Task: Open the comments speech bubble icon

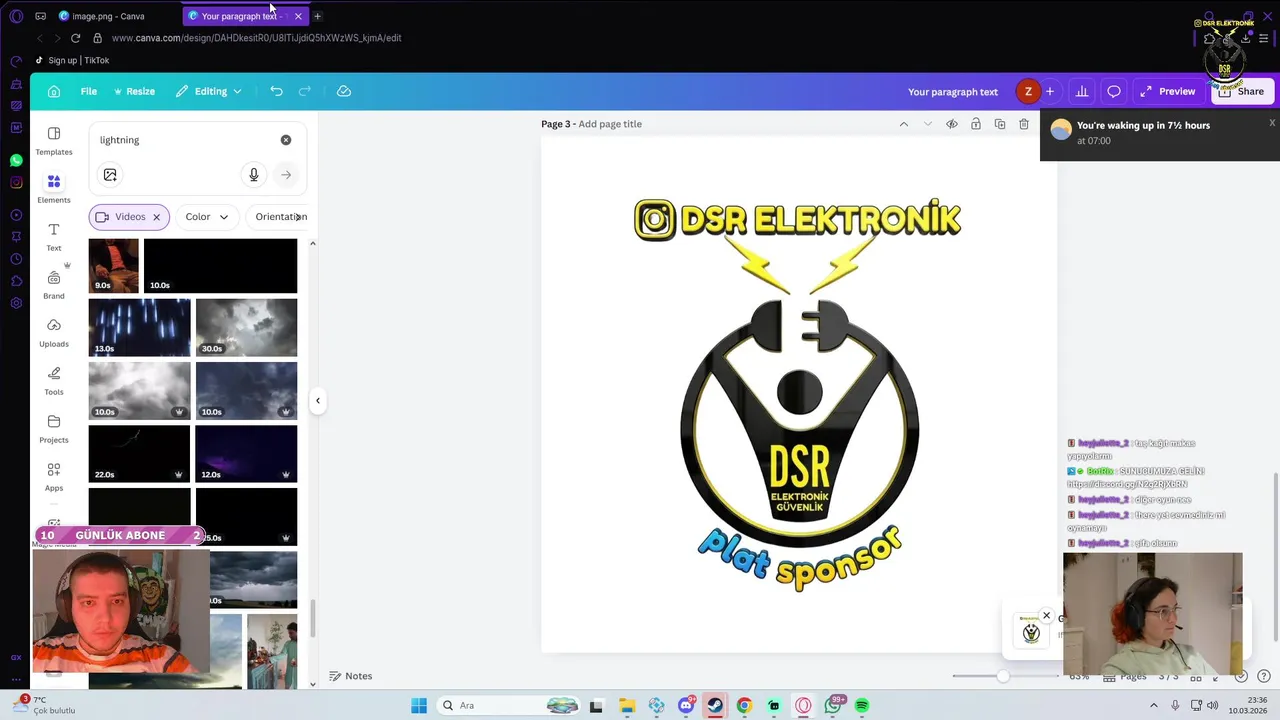Action: pyautogui.click(x=1114, y=91)
